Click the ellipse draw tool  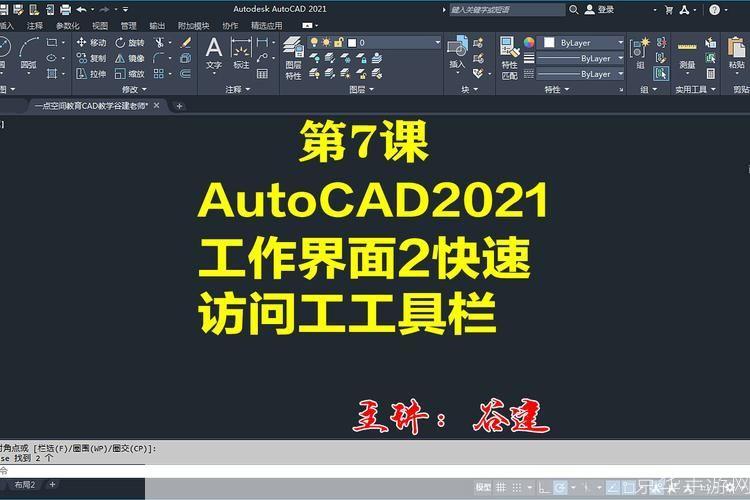pyautogui.click(x=52, y=58)
